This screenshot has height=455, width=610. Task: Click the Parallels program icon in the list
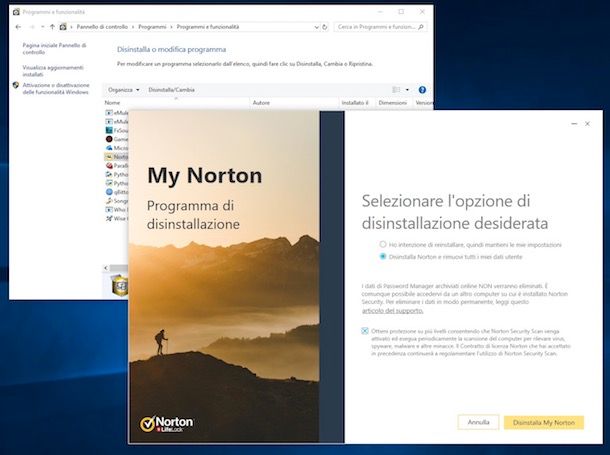(x=109, y=165)
